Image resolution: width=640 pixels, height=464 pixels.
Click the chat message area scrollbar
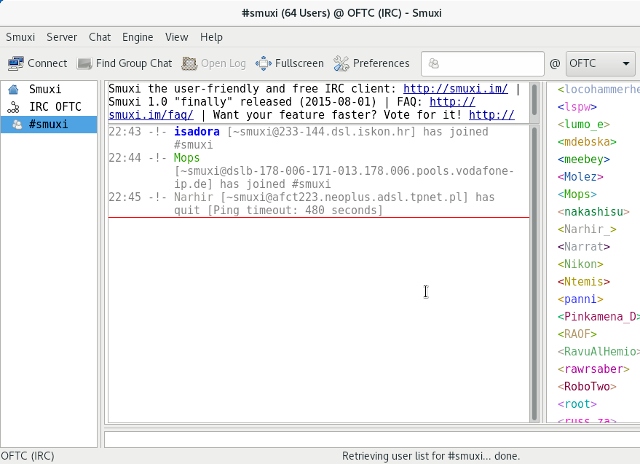pos(534,273)
